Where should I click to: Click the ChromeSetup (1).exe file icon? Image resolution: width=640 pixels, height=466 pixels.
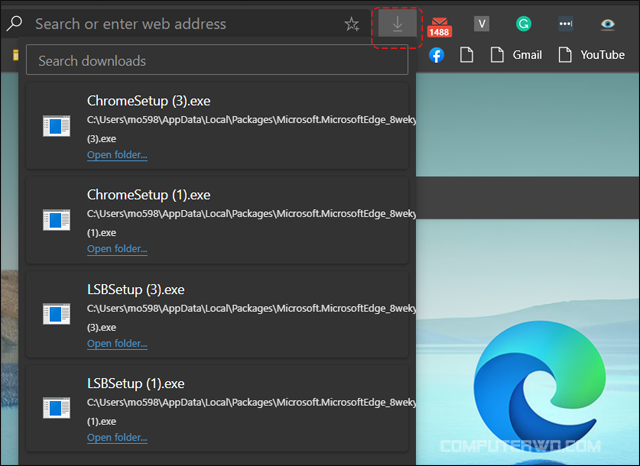pyautogui.click(x=56, y=220)
